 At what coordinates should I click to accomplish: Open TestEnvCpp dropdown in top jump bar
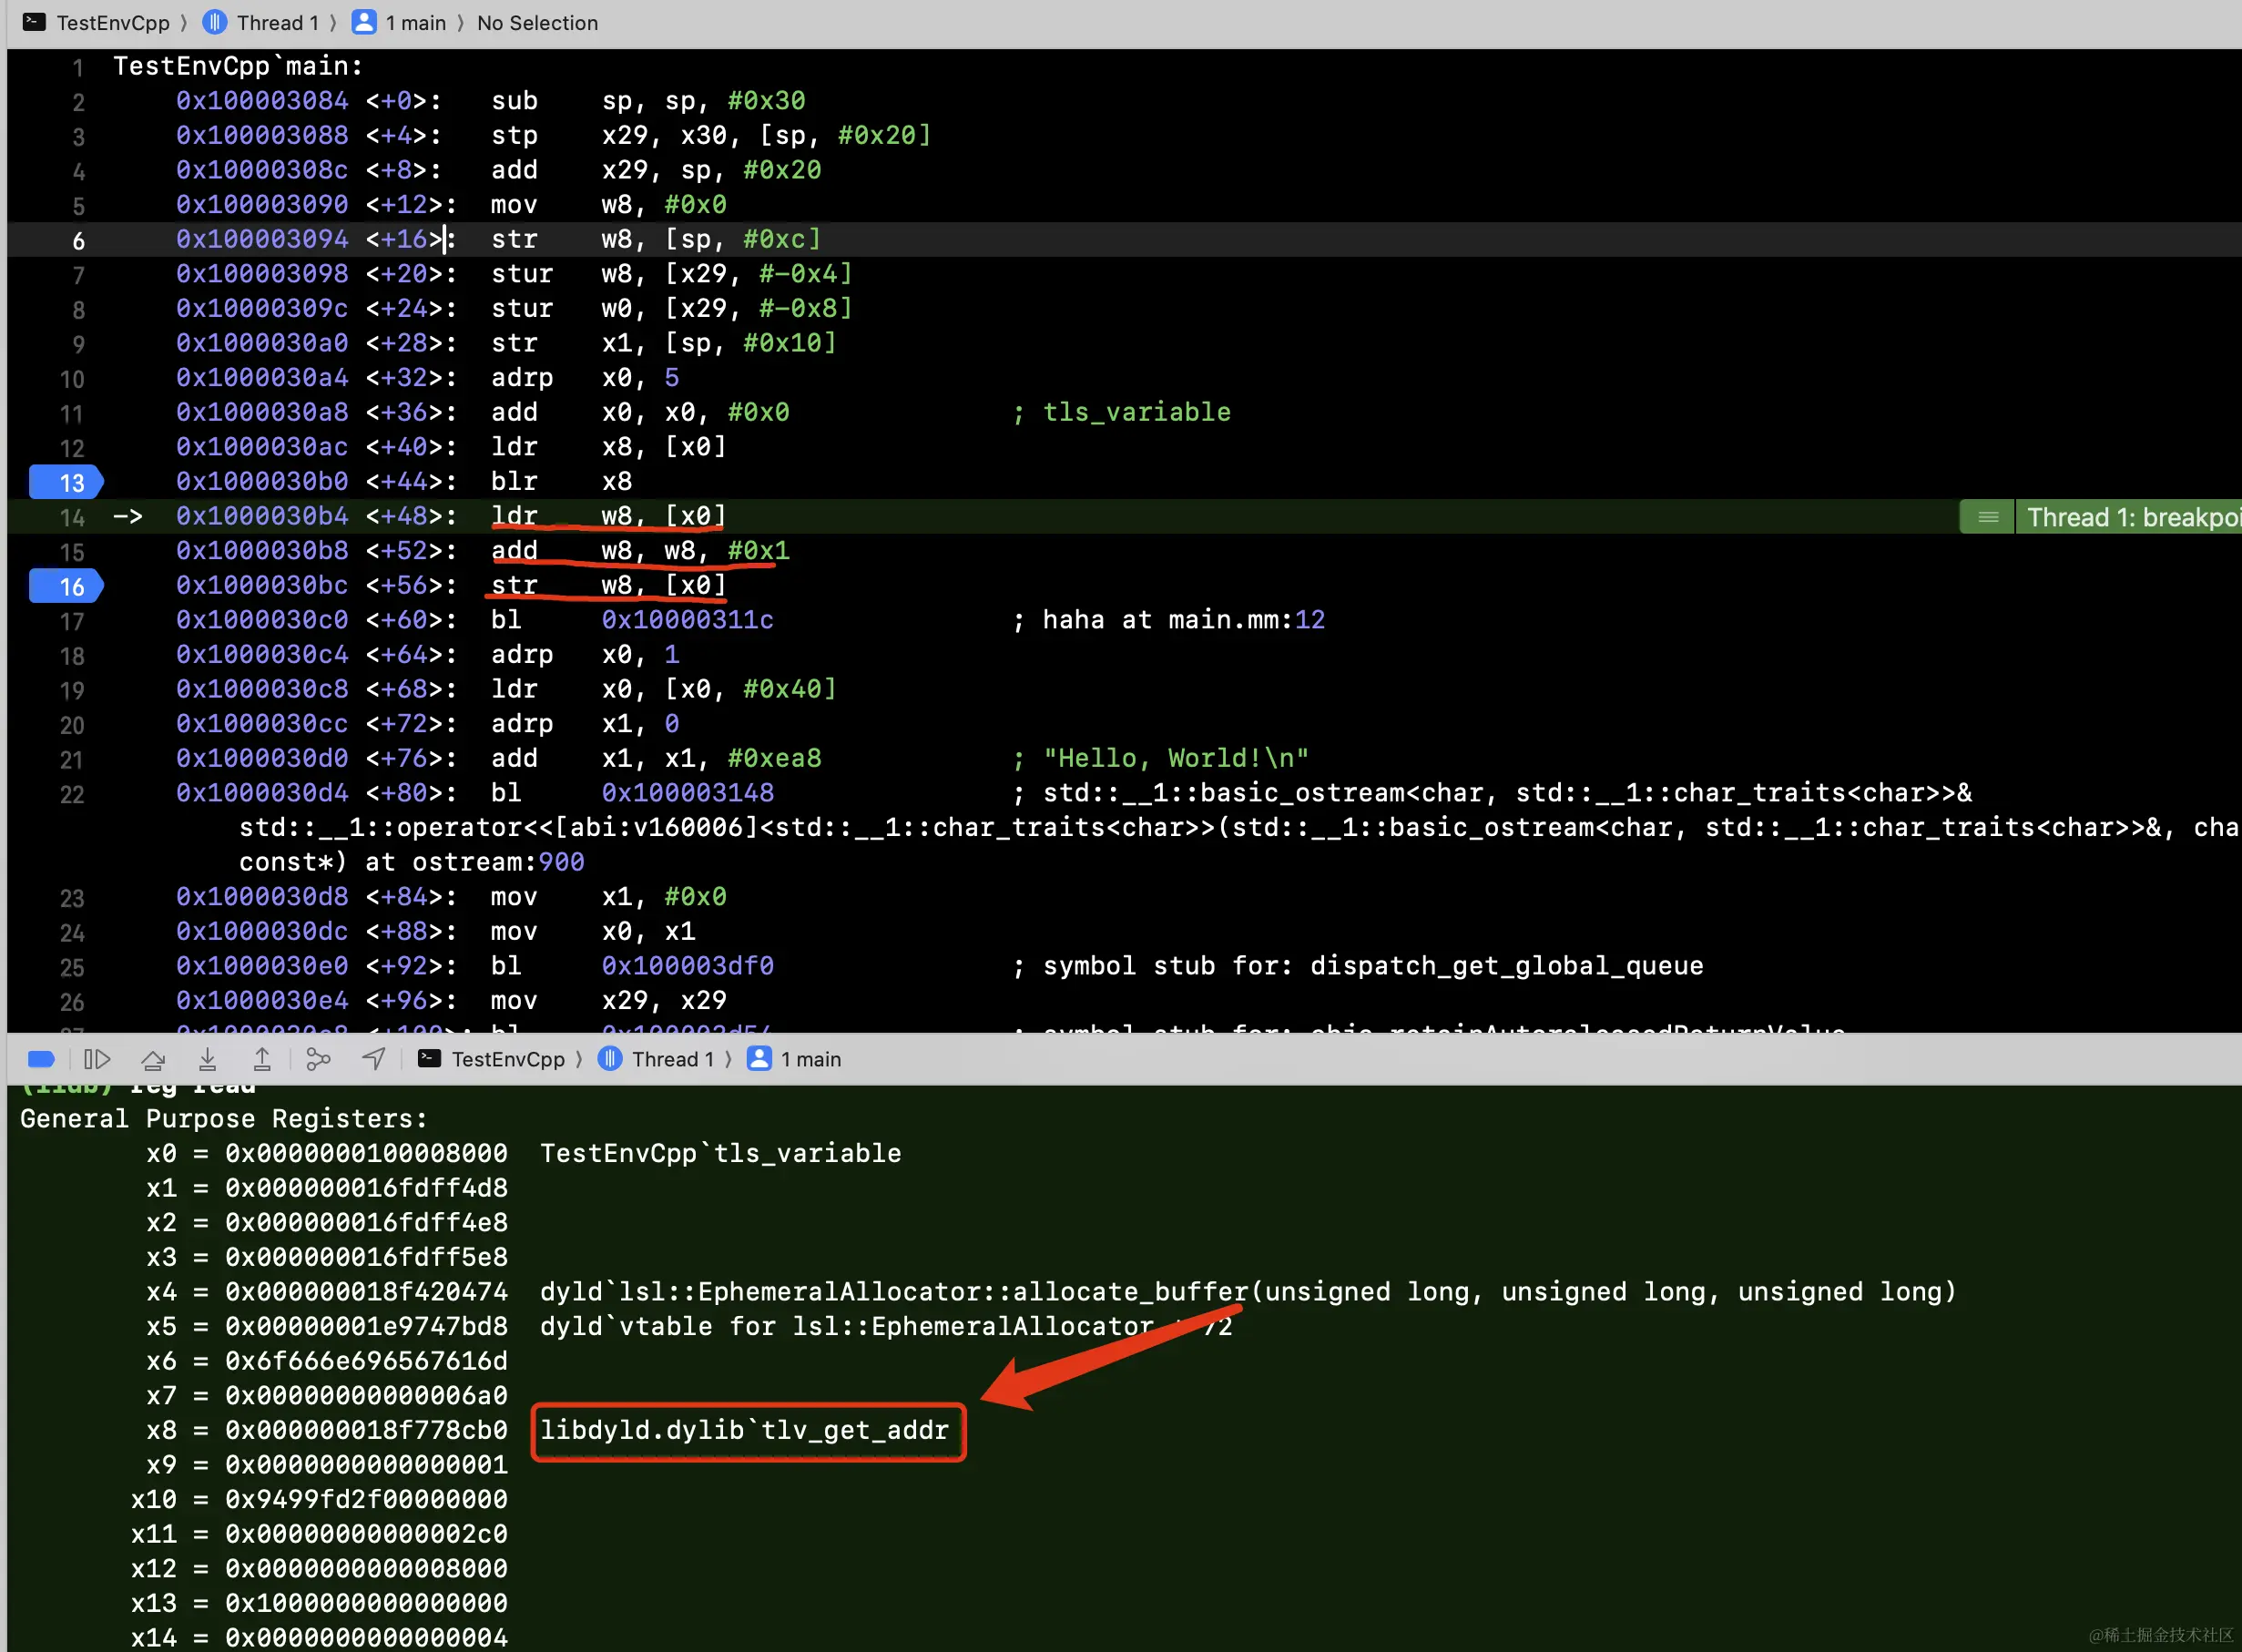(112, 23)
